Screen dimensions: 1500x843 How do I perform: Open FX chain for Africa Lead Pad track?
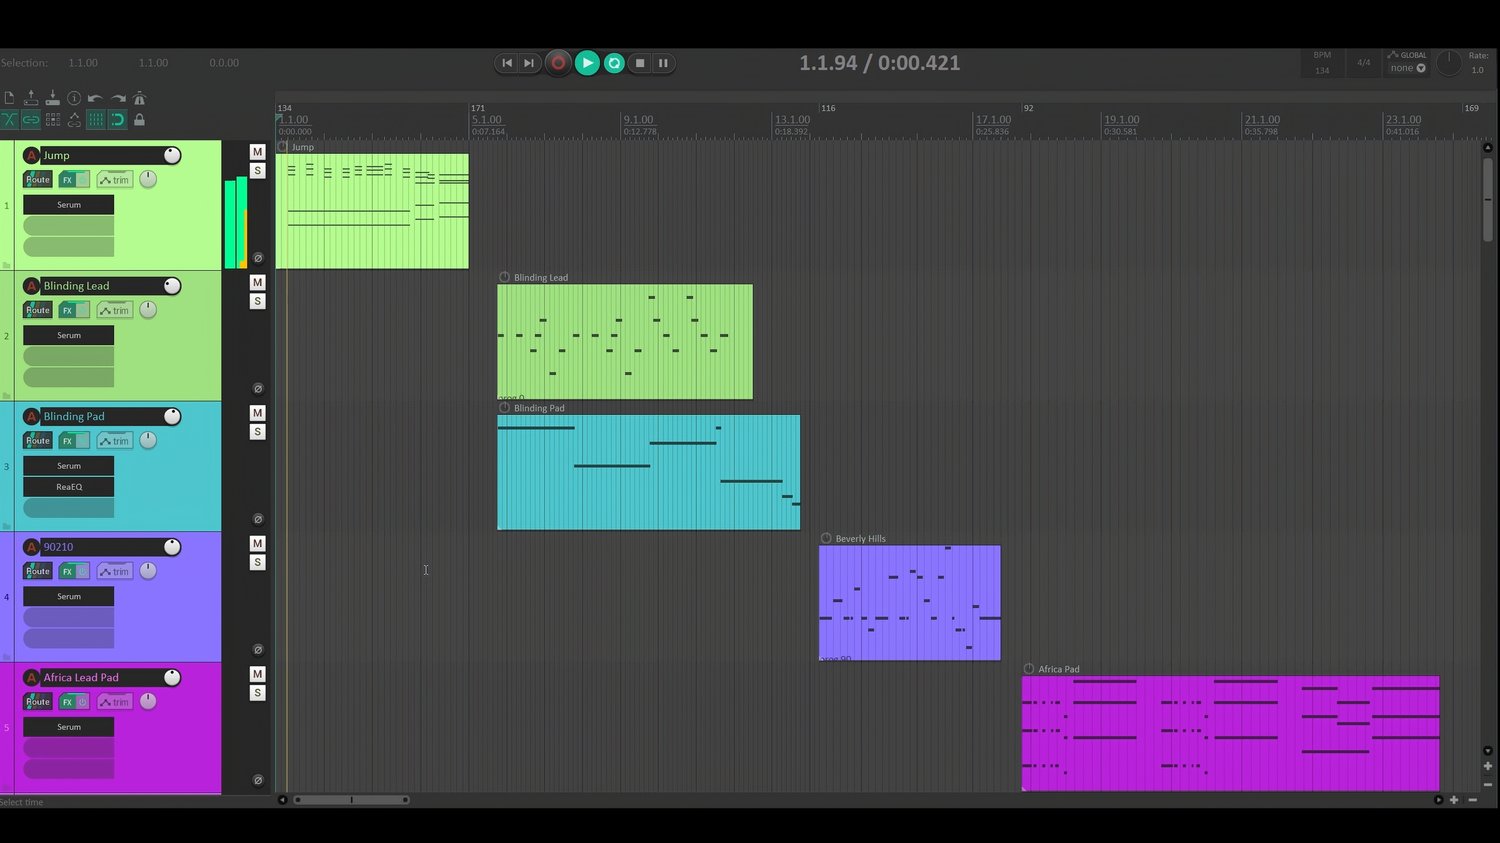(x=67, y=702)
